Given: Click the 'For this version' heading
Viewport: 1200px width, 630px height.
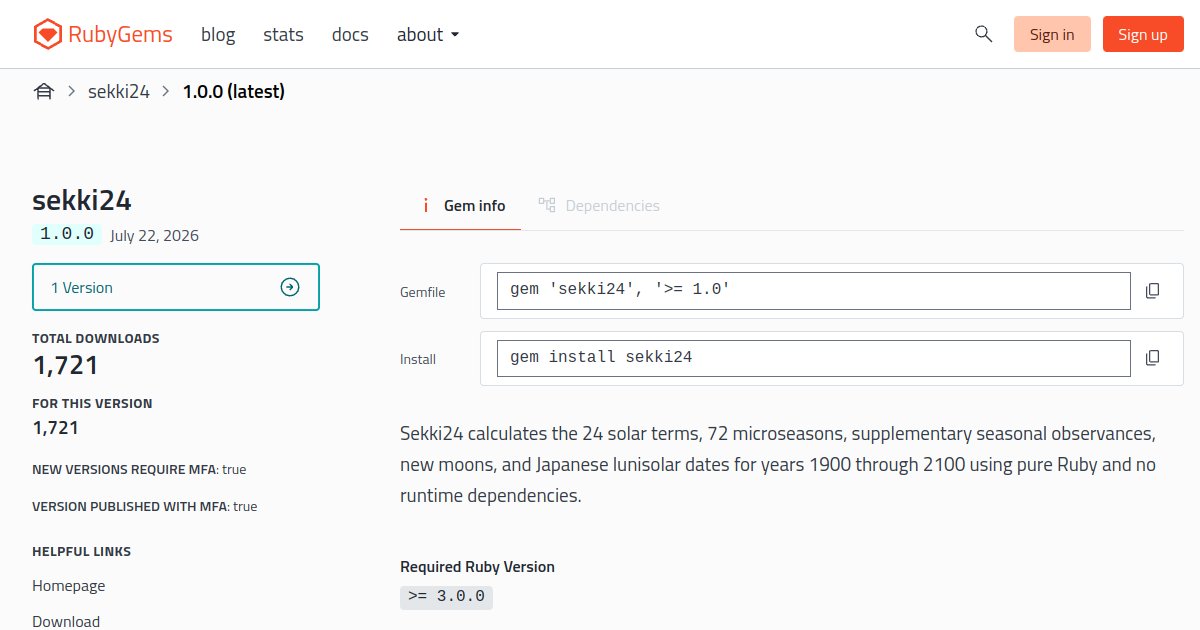Looking at the screenshot, I should pyautogui.click(x=92, y=403).
